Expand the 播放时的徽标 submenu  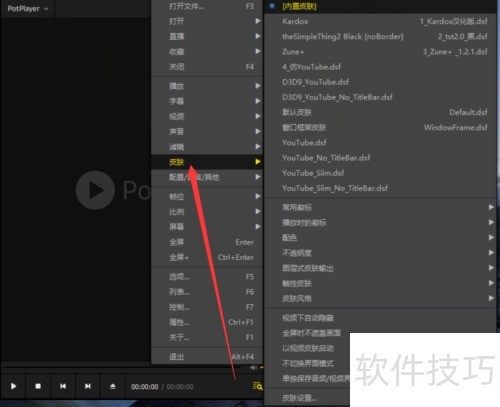point(380,222)
